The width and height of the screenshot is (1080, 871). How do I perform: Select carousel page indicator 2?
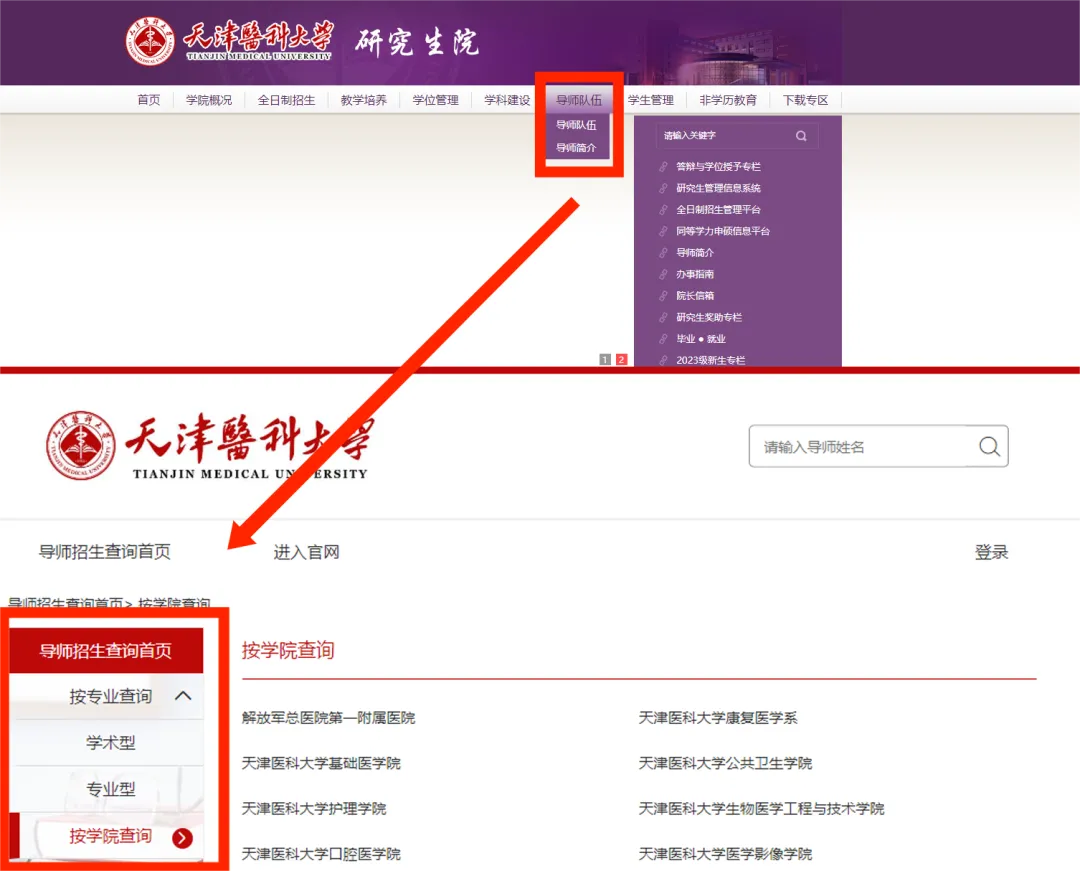[621, 359]
